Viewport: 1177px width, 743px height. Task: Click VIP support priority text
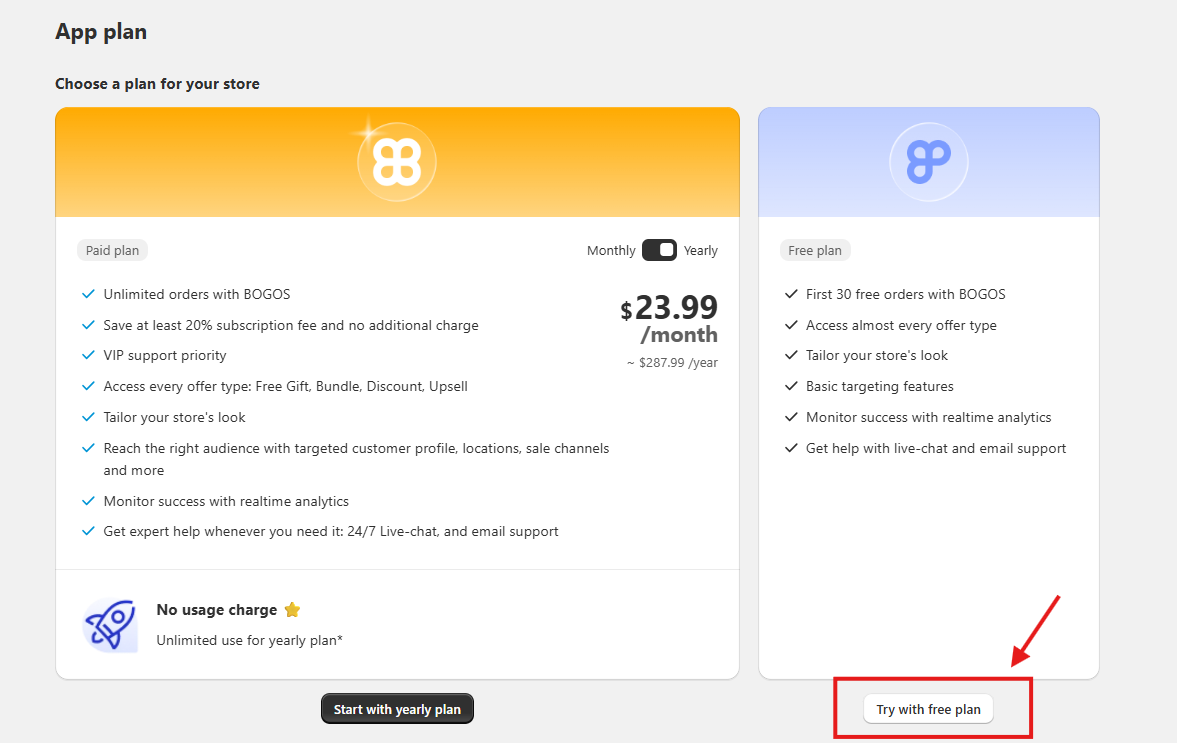(165, 355)
